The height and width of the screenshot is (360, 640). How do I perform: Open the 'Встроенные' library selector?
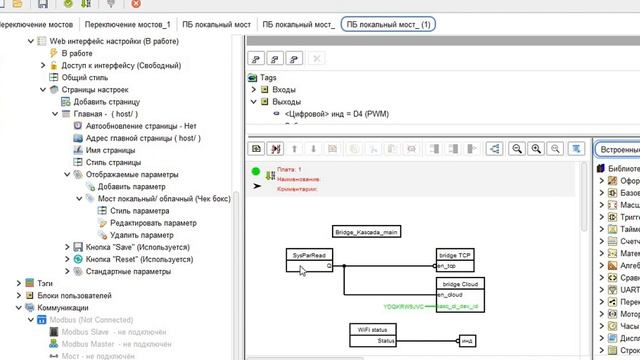click(617, 149)
